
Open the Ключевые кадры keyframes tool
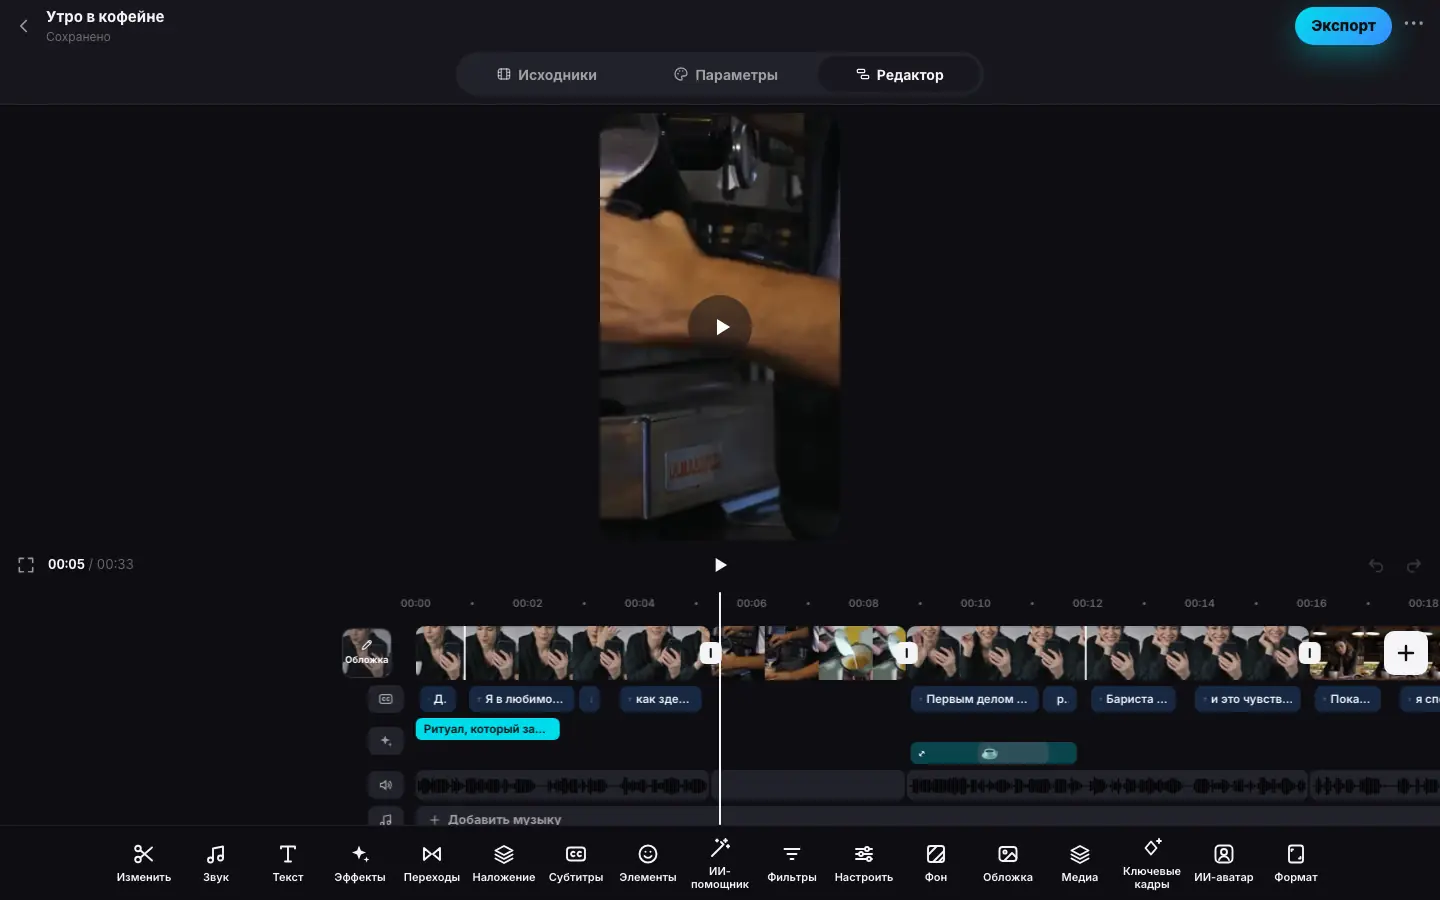click(1152, 863)
